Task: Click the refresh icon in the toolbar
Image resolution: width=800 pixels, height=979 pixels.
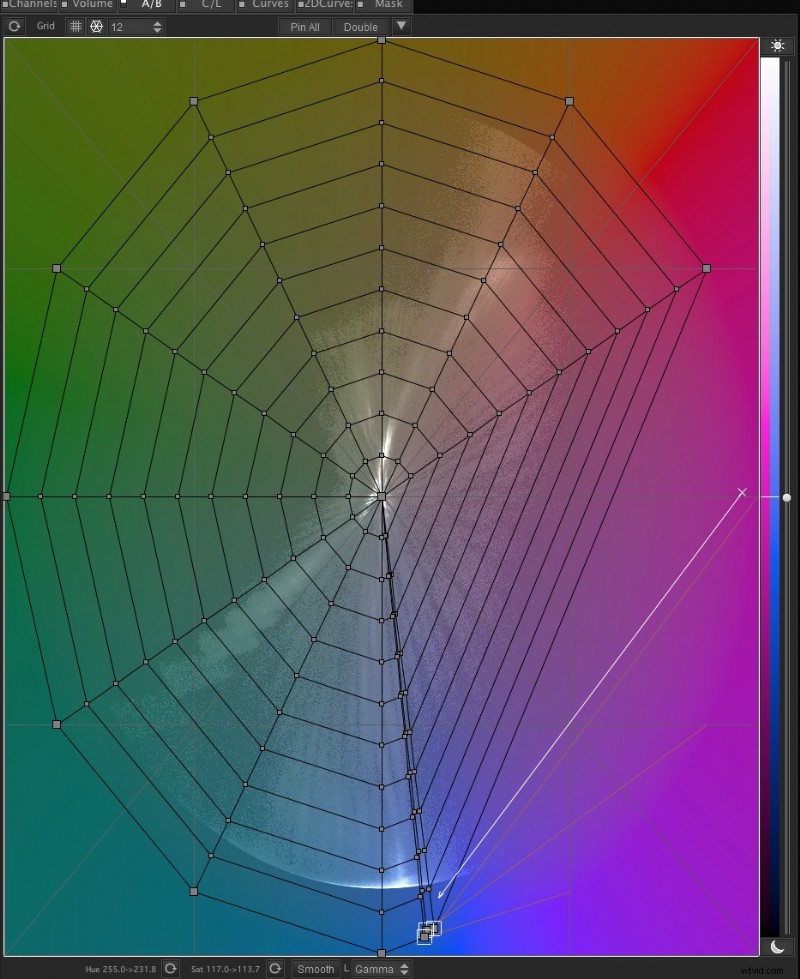Action: [14, 26]
